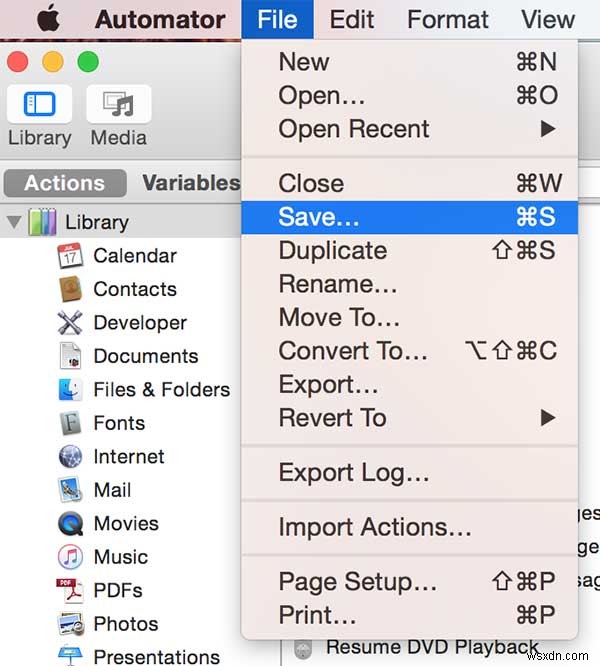
Task: Select the Contacts category icon
Action: tap(70, 289)
